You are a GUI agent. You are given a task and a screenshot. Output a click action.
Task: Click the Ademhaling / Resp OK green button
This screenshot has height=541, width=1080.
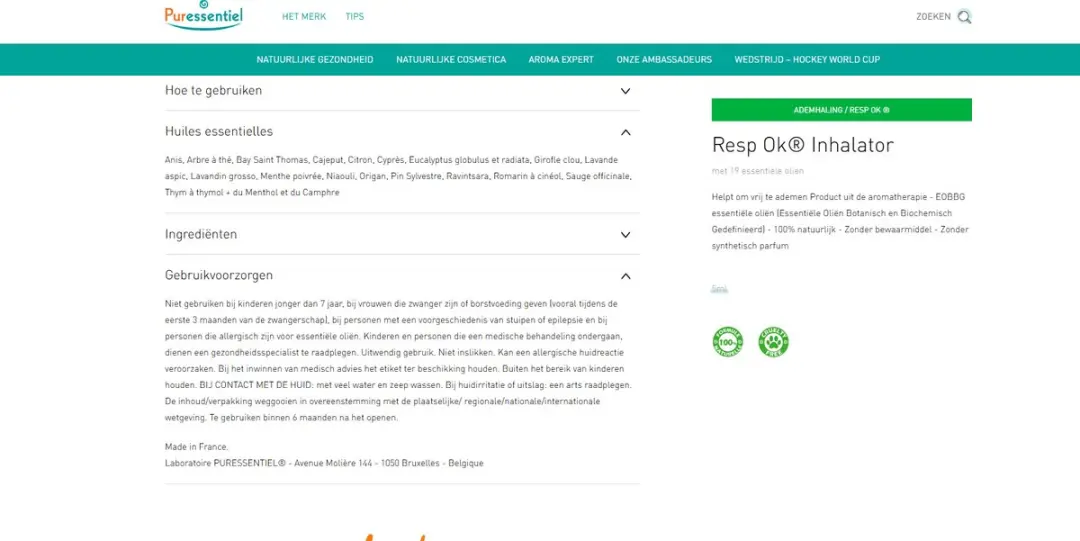click(842, 110)
